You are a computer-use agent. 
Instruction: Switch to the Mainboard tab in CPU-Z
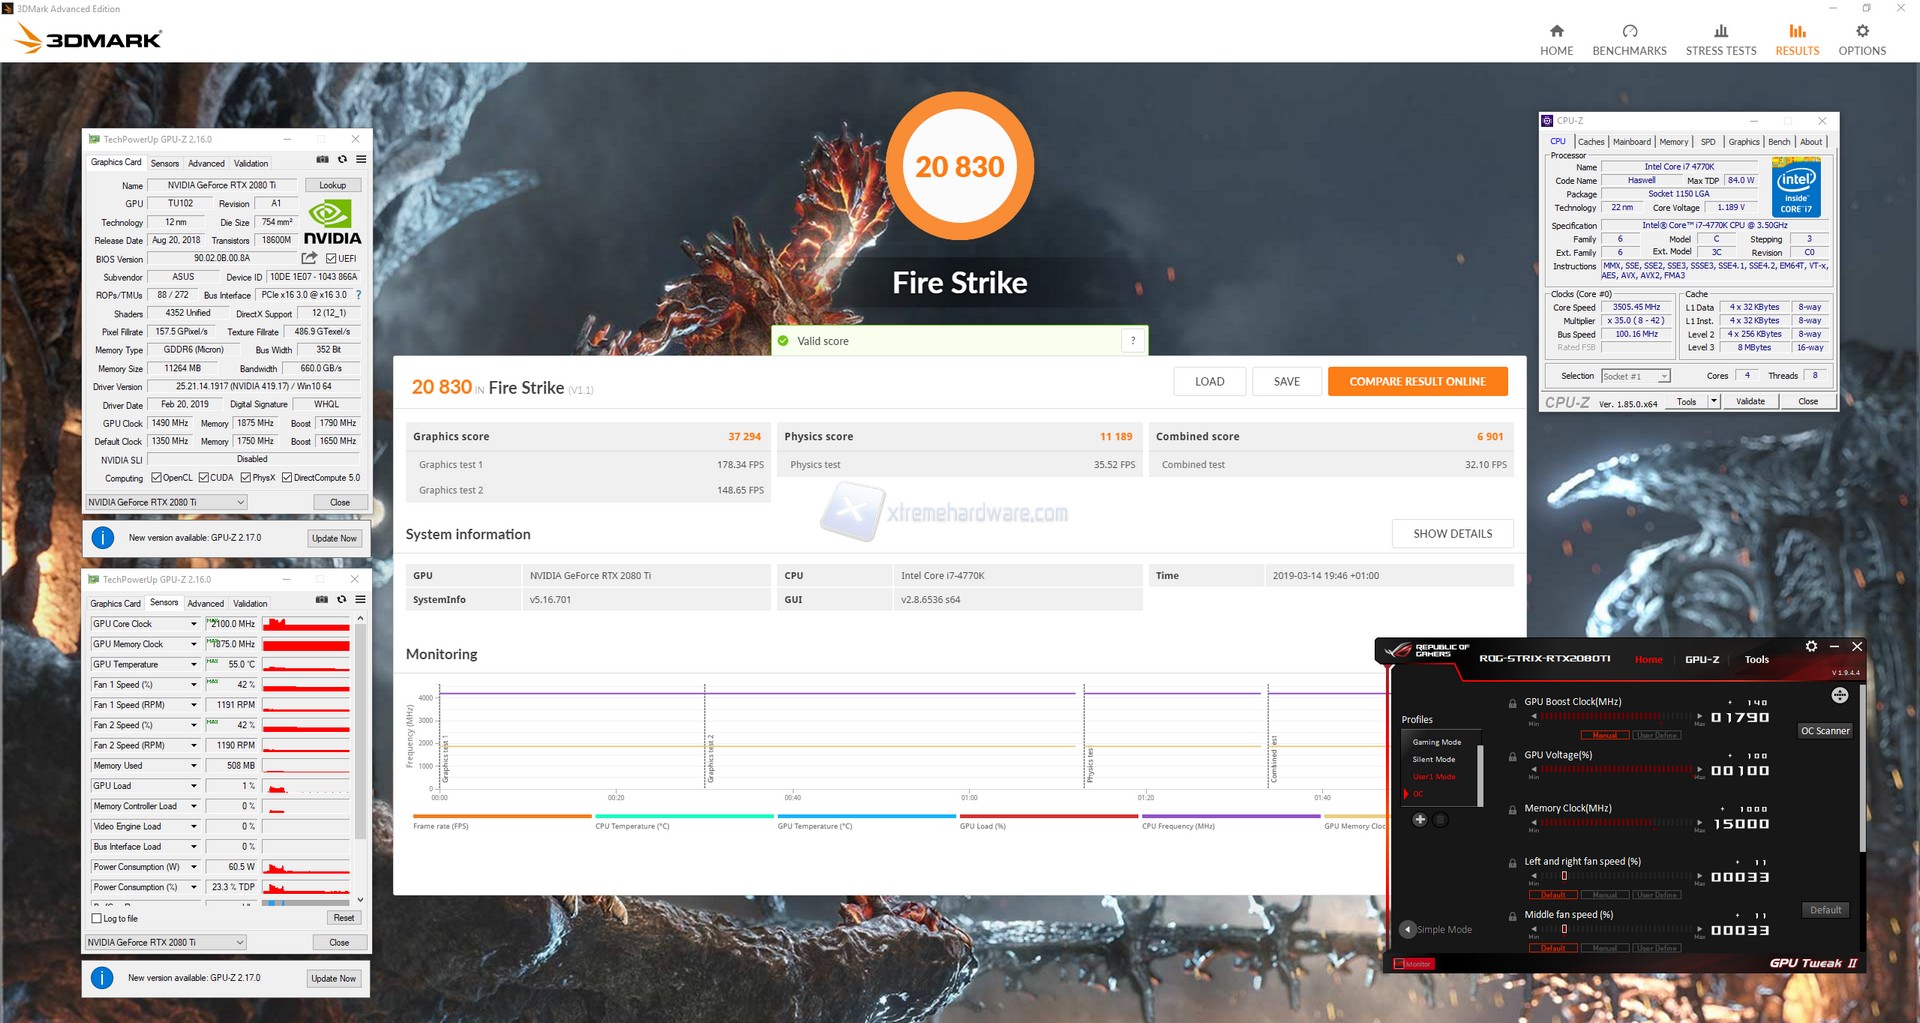point(1631,142)
